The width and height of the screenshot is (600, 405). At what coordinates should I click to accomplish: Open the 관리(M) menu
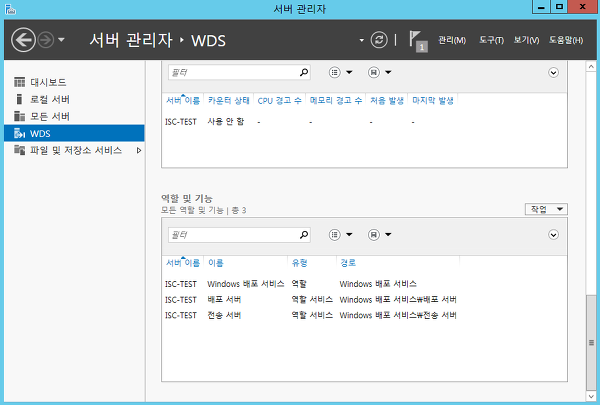[452, 40]
